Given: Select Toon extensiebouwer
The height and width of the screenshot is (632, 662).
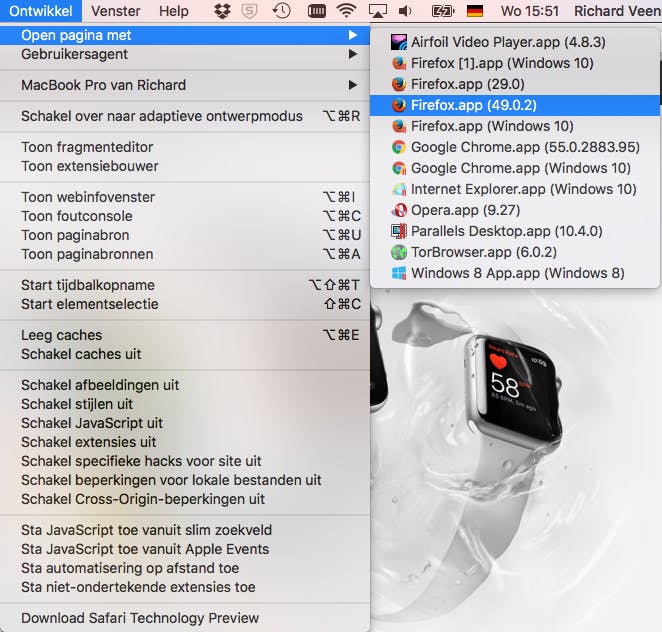Looking at the screenshot, I should [x=185, y=166].
